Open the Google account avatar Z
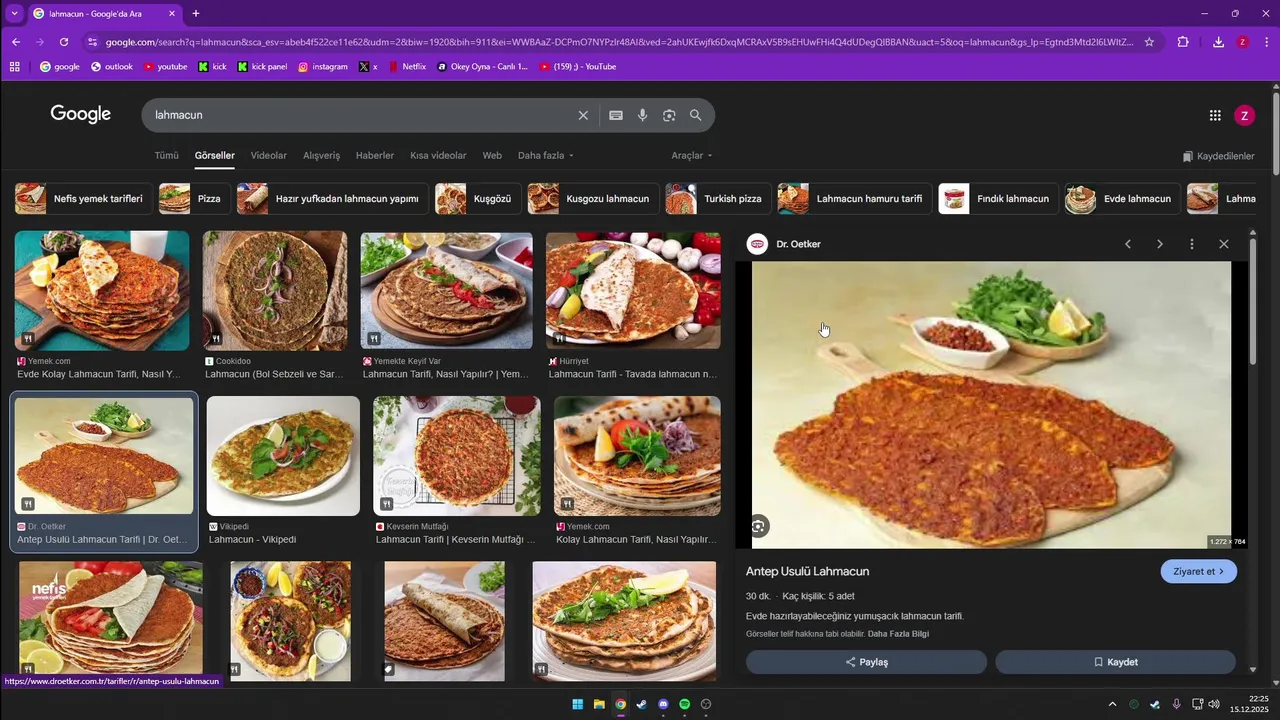1280x720 pixels. 1244,115
